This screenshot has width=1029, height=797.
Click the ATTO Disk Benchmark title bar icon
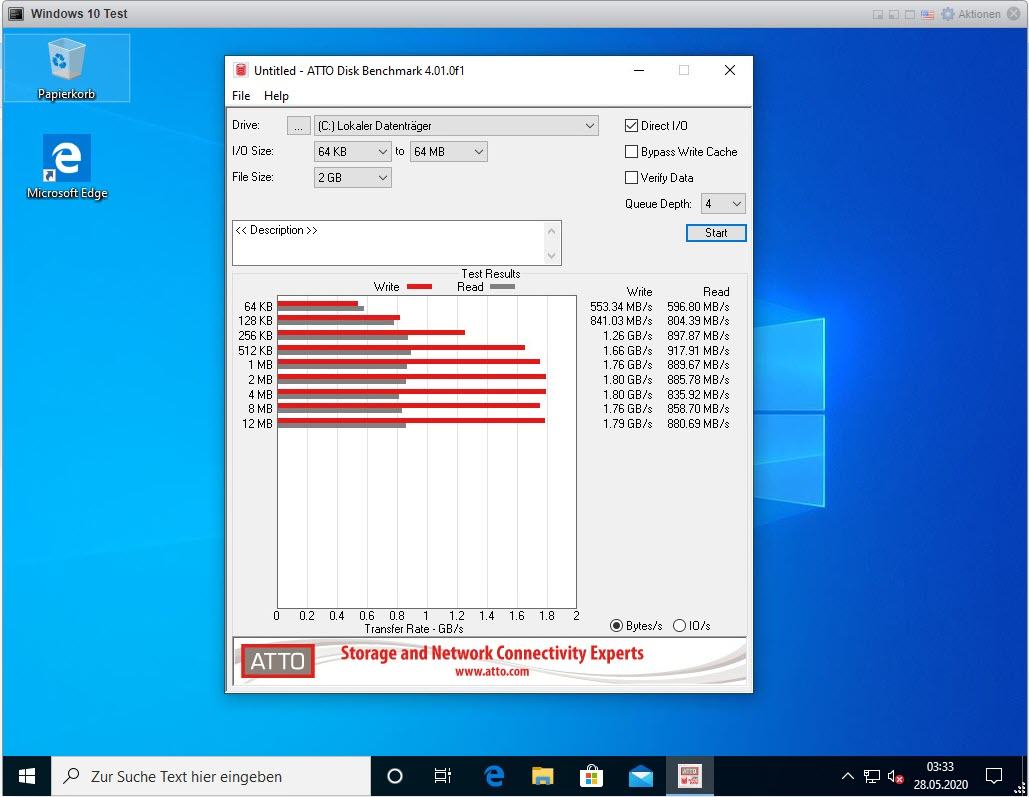(241, 70)
